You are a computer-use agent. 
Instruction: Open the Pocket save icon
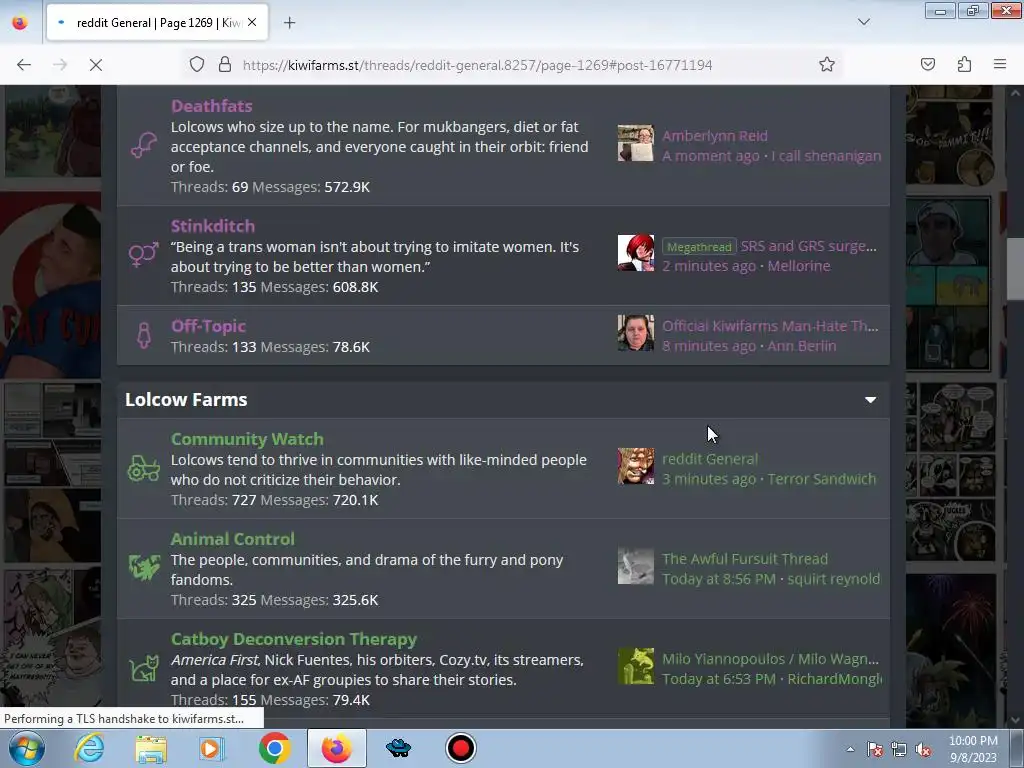point(927,65)
